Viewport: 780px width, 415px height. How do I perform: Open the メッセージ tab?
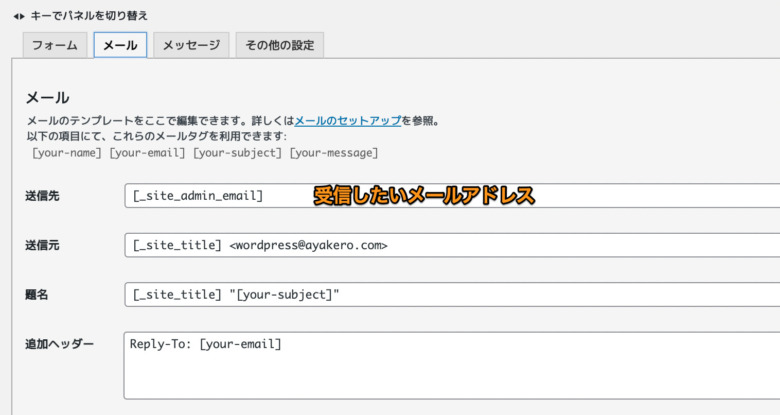click(x=191, y=45)
